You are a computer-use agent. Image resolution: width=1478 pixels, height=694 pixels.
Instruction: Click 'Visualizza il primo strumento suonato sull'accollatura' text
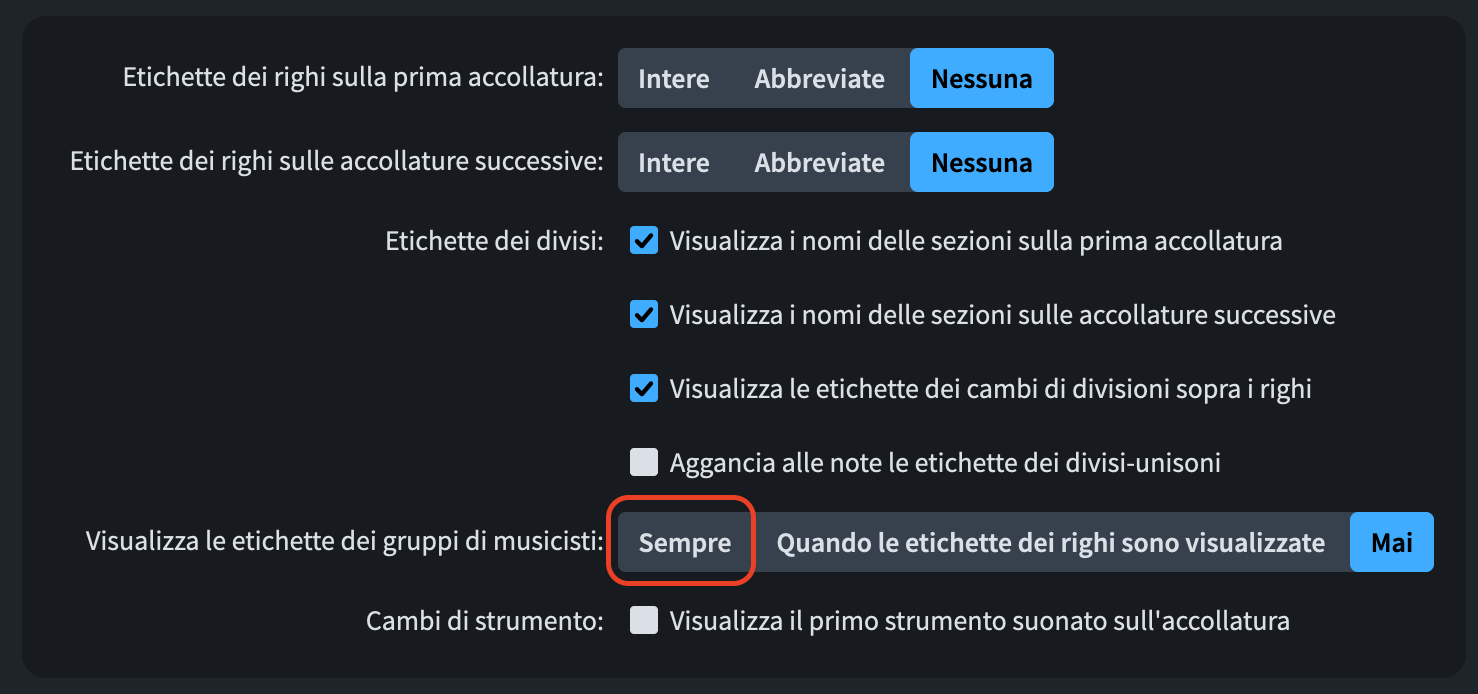point(979,621)
